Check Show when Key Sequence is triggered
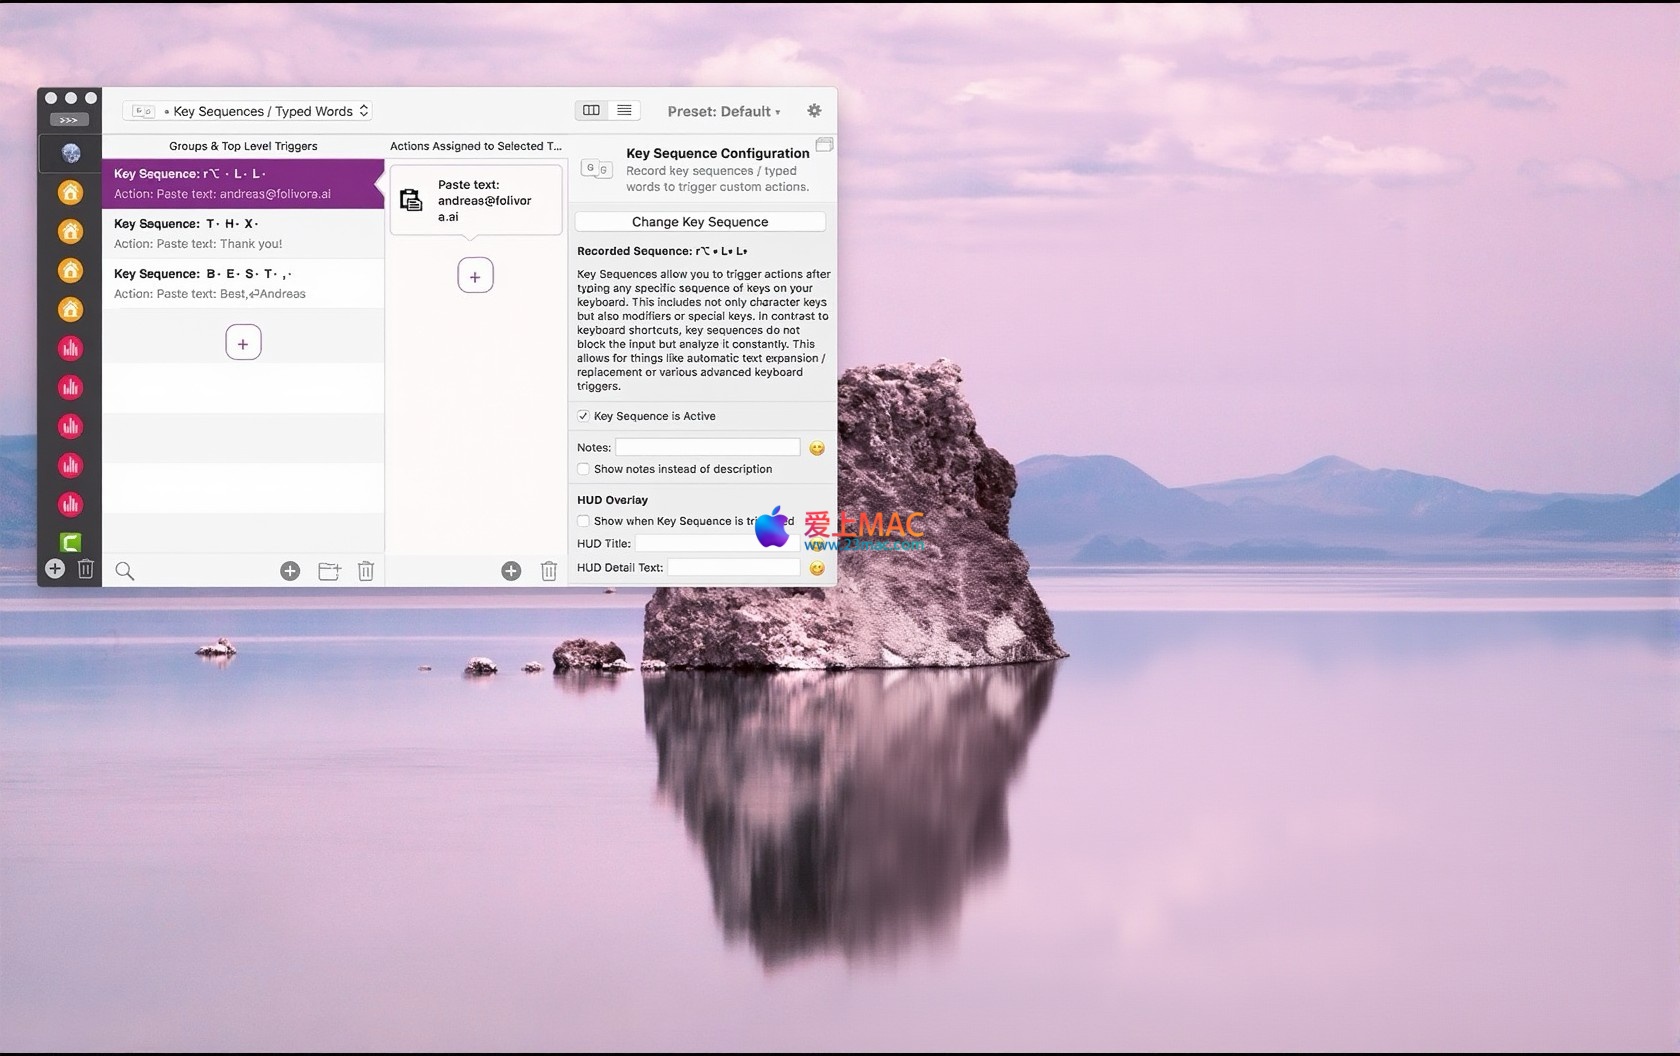 tap(583, 521)
